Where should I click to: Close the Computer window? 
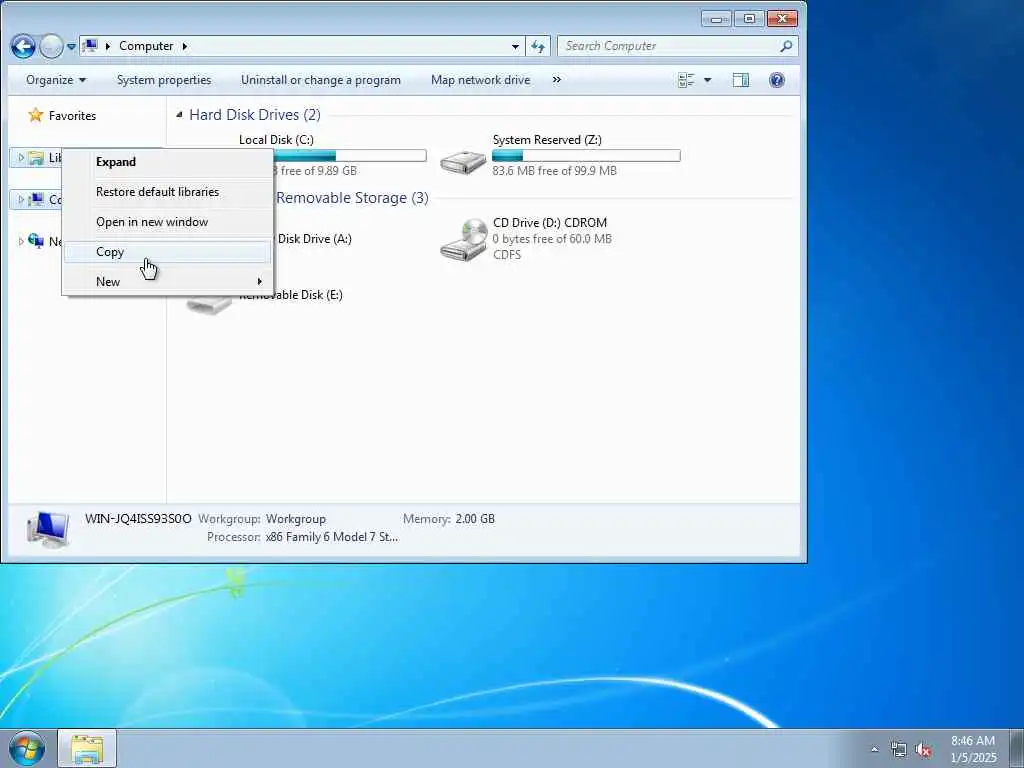(782, 19)
